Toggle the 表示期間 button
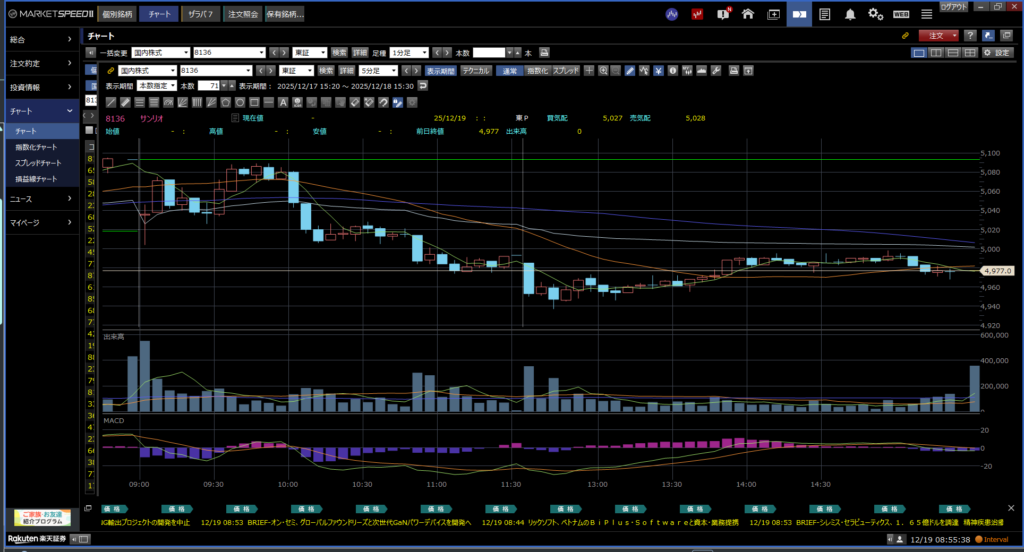Screen dimensions: 1024x552 (x=441, y=71)
